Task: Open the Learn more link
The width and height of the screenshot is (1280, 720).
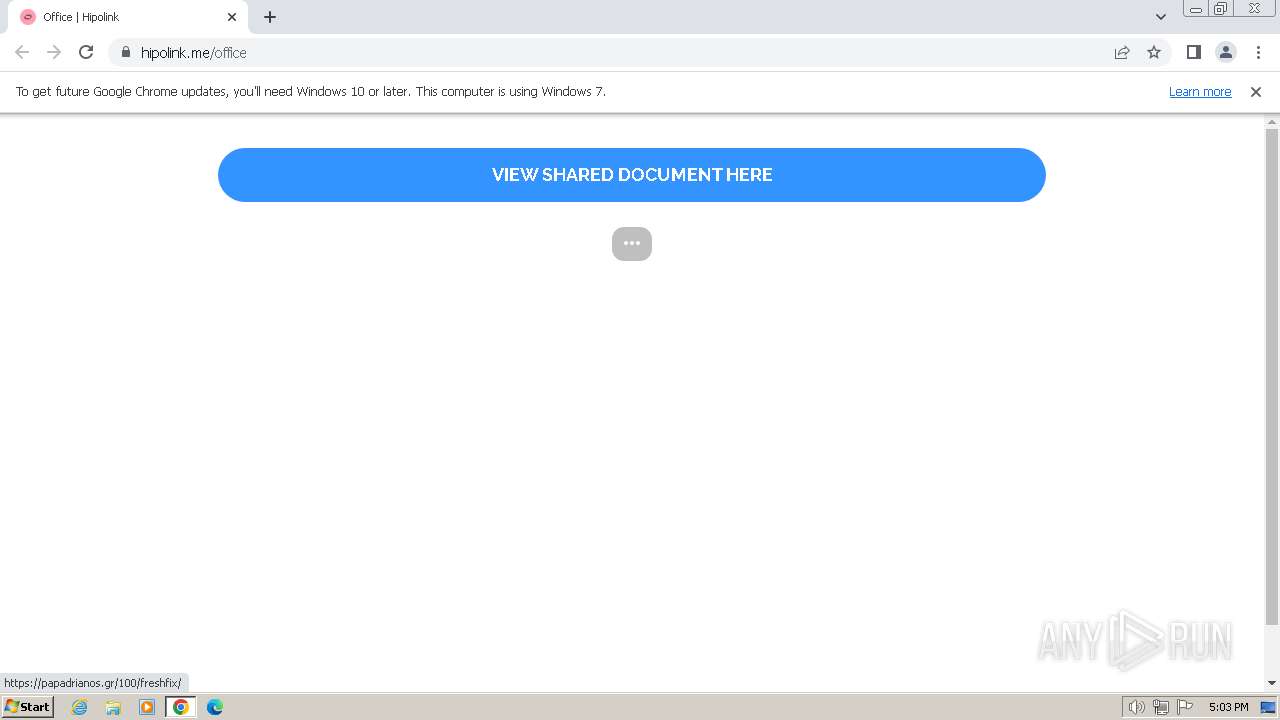Action: 1200,91
